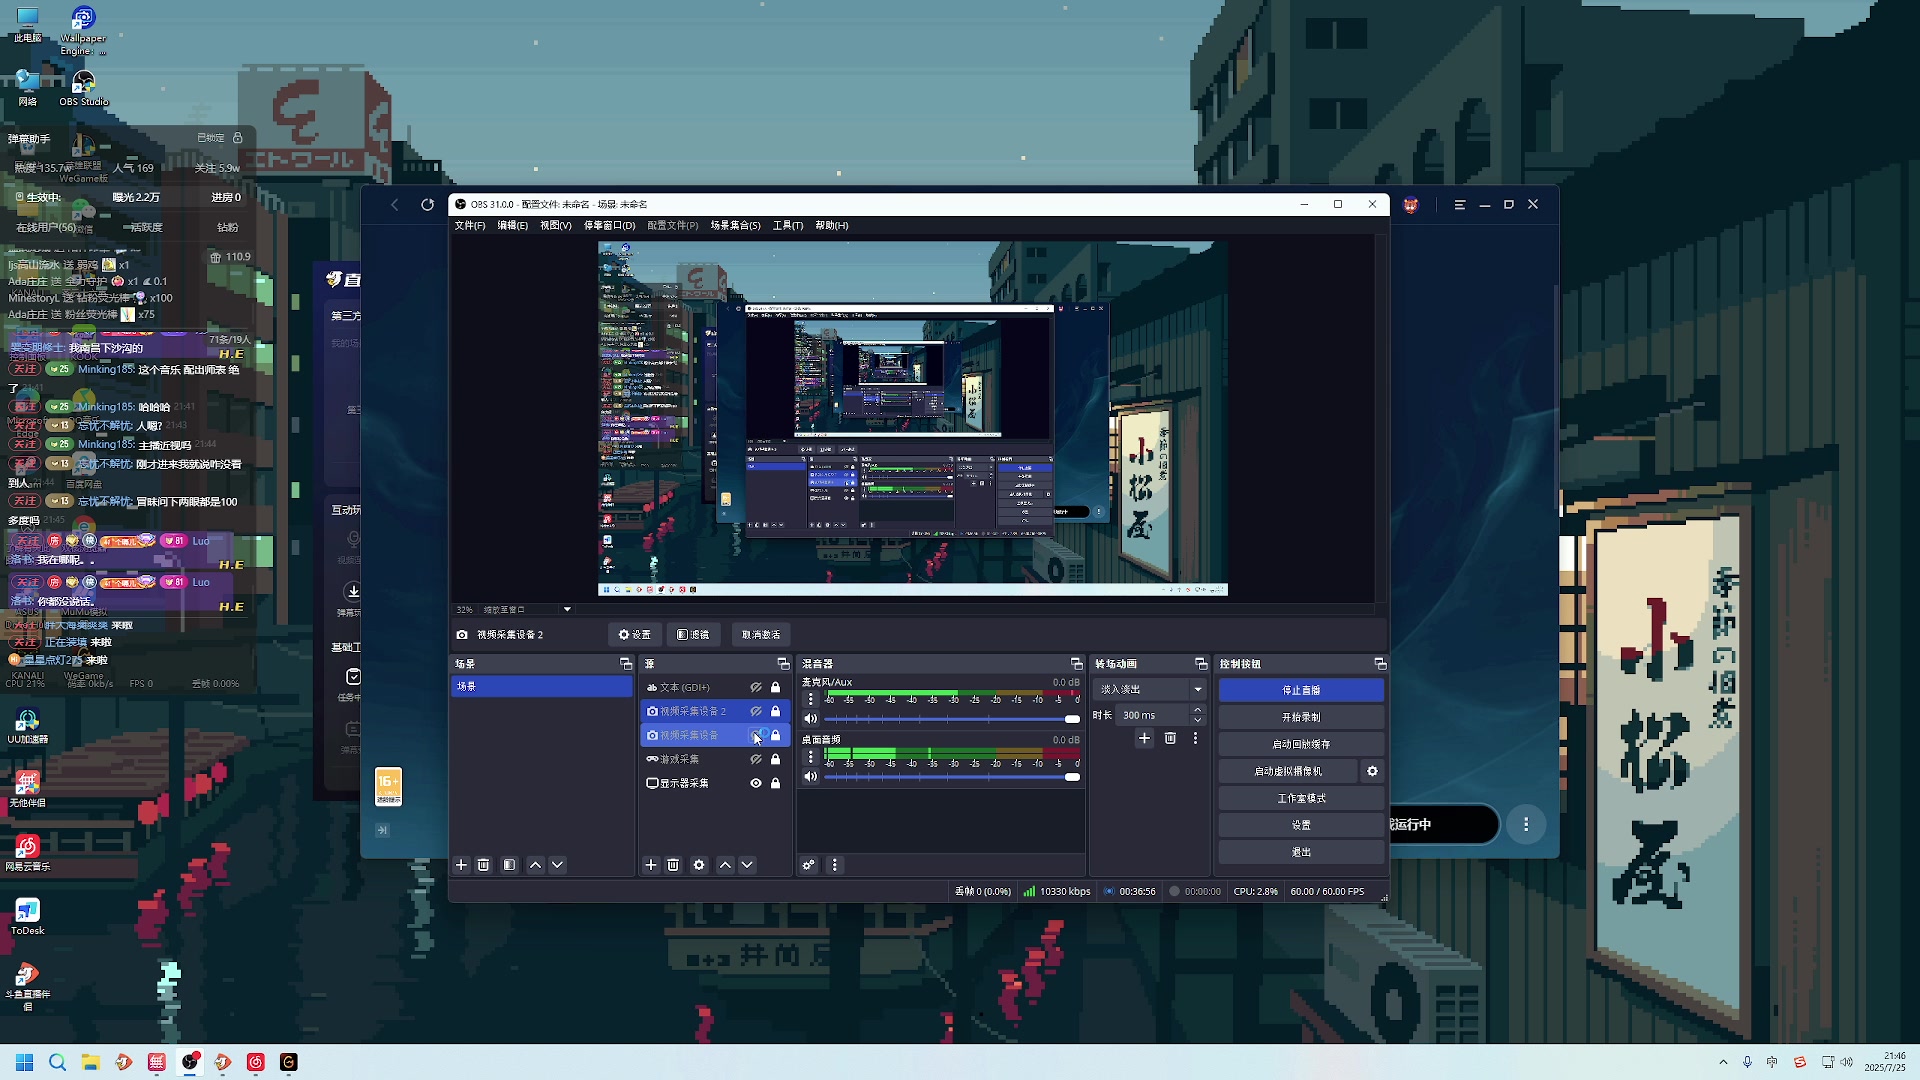Pop out the 混音器 dock using its float icon
The image size is (1920, 1080).
click(1077, 664)
